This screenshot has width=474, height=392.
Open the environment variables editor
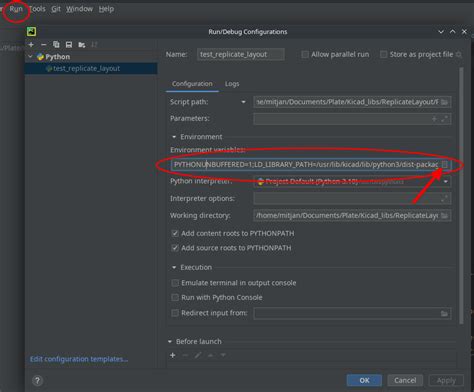coord(445,164)
